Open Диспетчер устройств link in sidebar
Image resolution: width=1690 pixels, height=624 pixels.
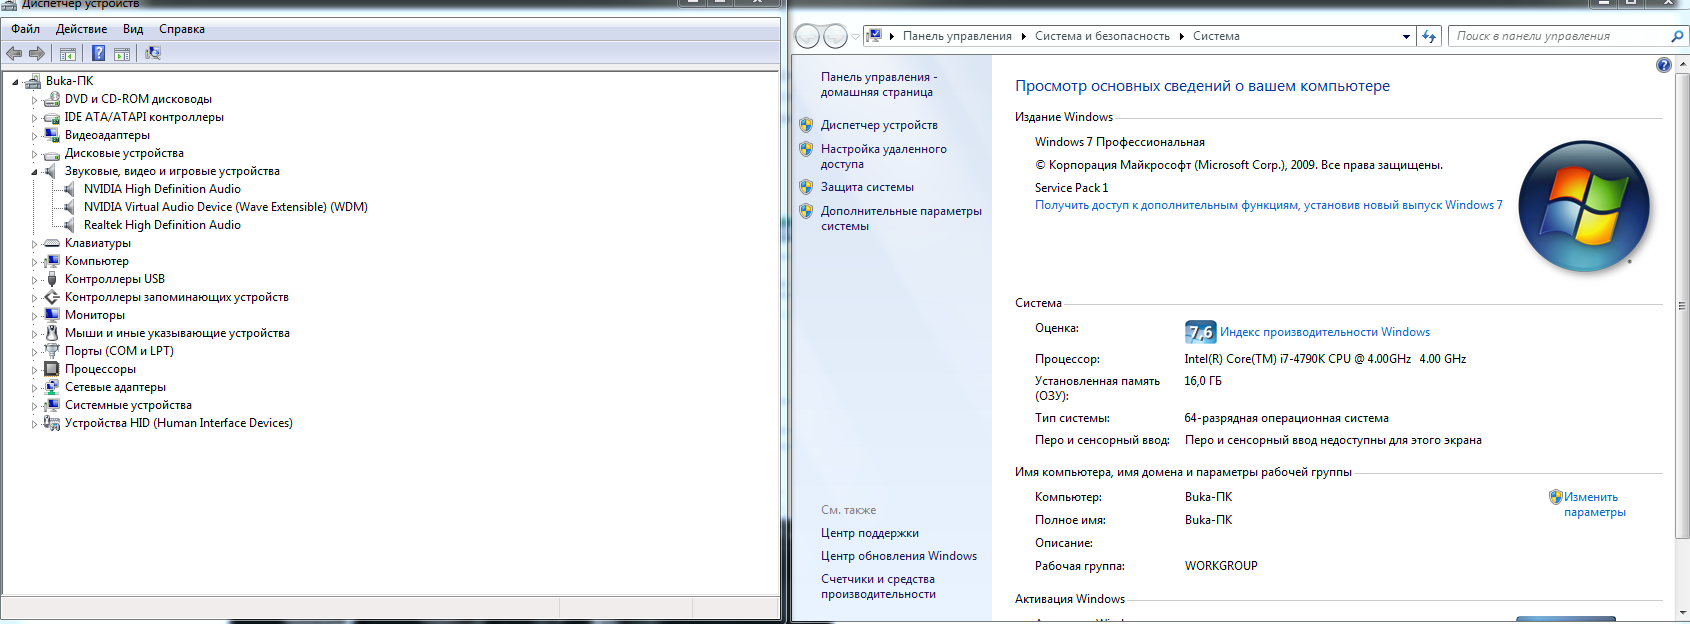pyautogui.click(x=879, y=125)
